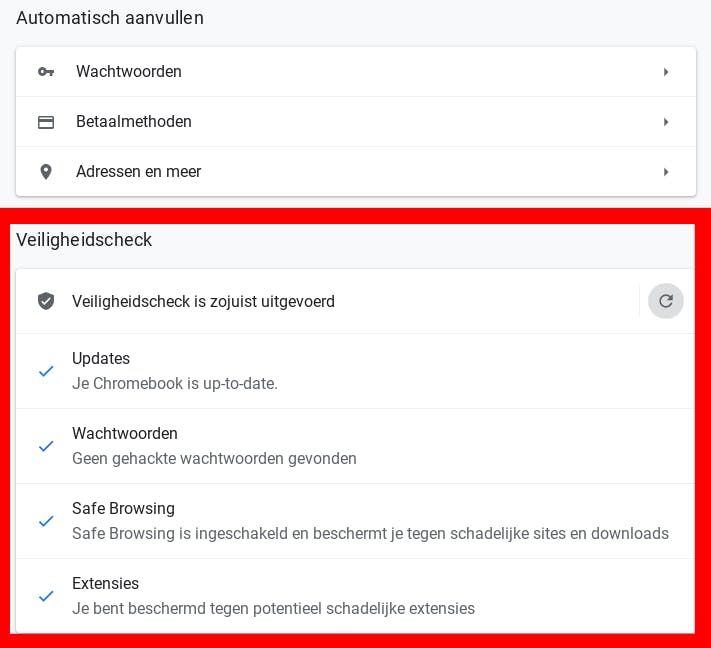The image size is (711, 648).
Task: Click the key icon beside Wachtwoorden
Action: pyautogui.click(x=46, y=72)
